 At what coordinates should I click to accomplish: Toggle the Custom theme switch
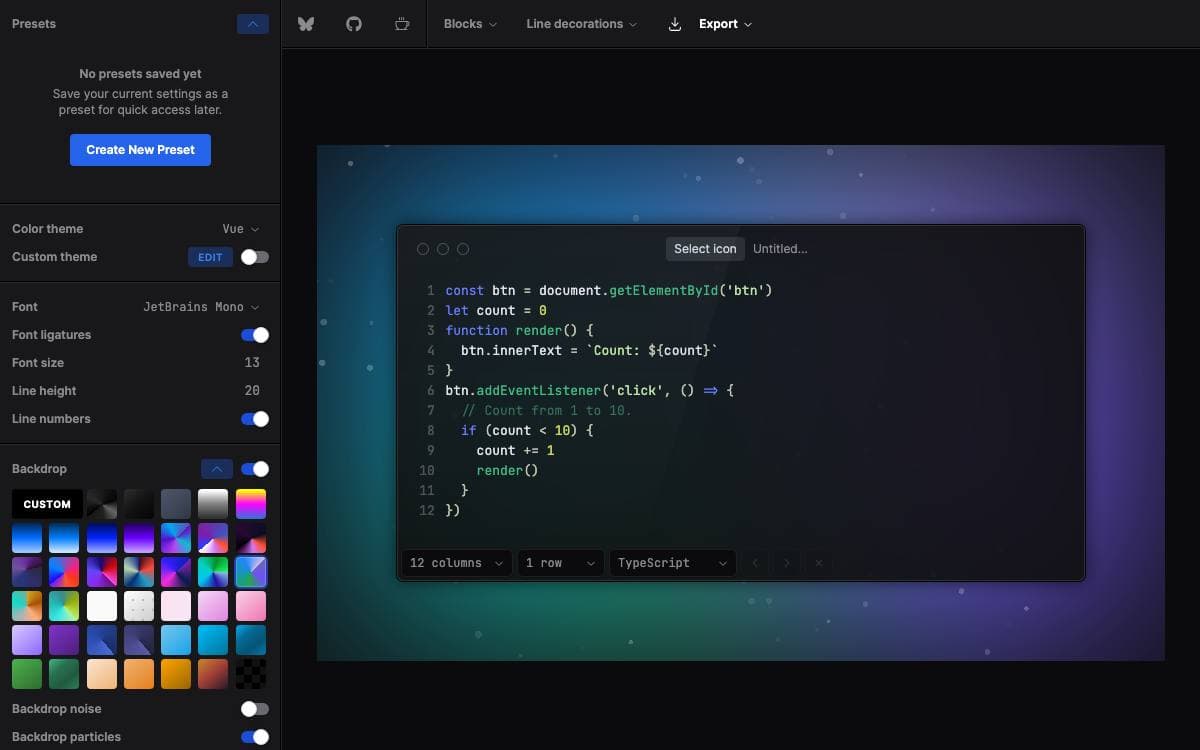tap(255, 257)
